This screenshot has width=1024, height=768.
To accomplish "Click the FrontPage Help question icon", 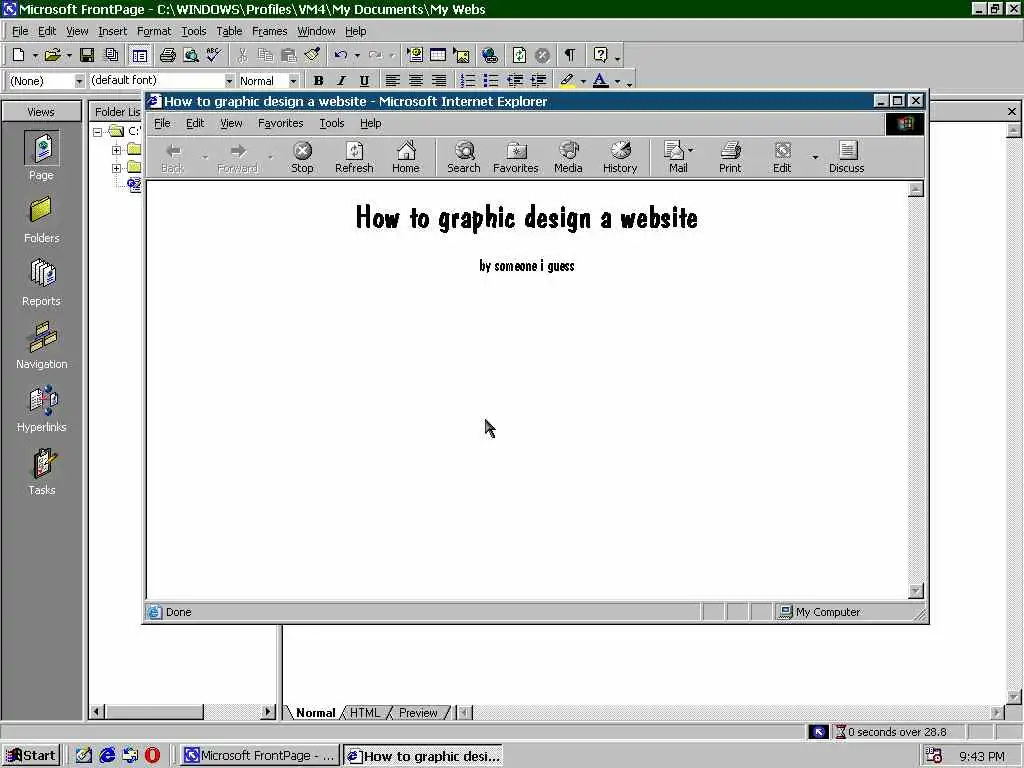I will (600, 56).
